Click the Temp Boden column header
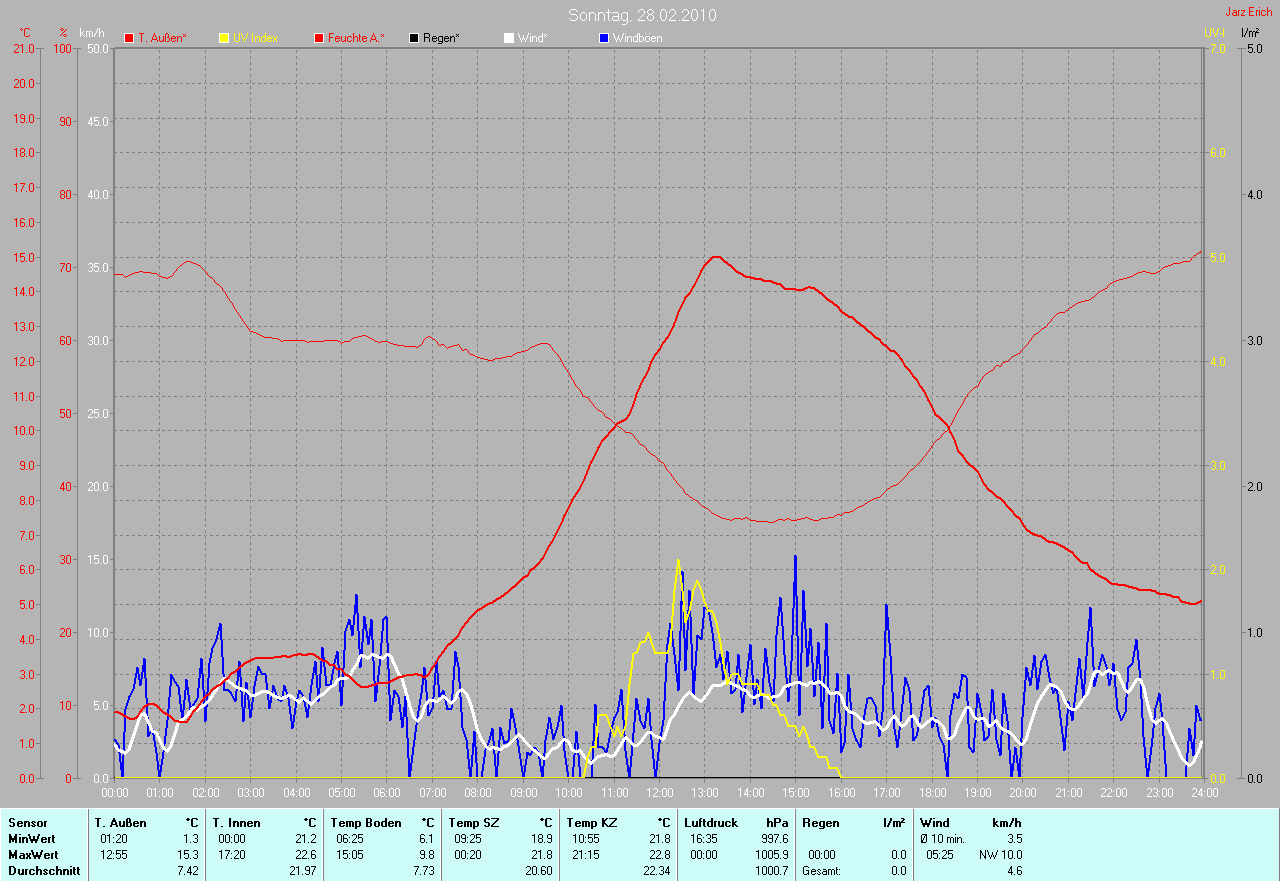The image size is (1280, 881). [366, 823]
